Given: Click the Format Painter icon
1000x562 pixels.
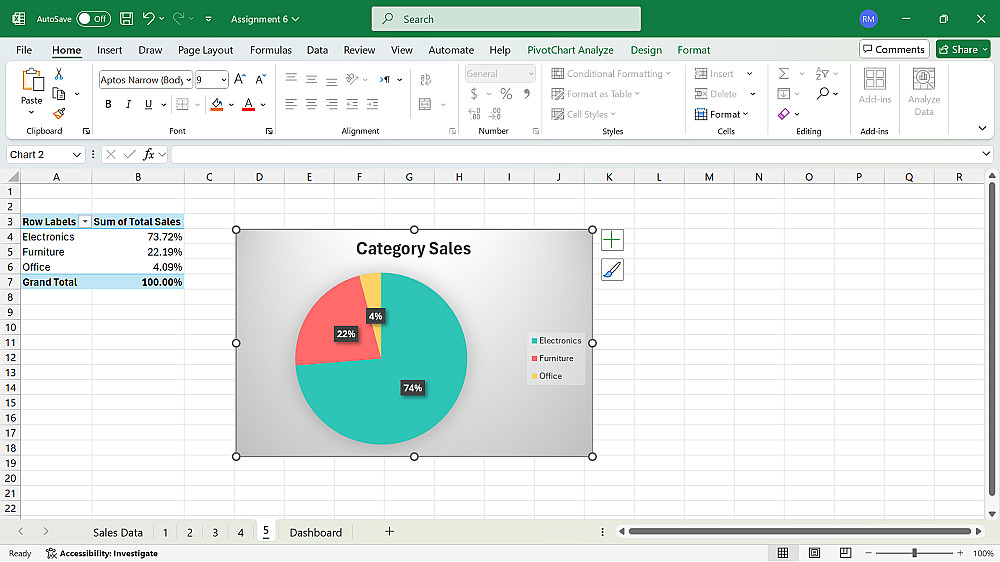Looking at the screenshot, I should pyautogui.click(x=59, y=114).
